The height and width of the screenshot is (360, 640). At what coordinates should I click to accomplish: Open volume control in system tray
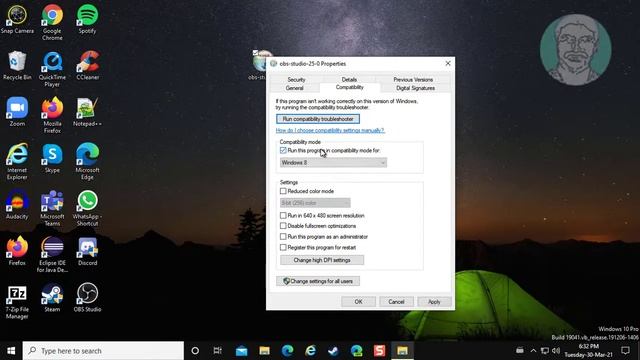[x=556, y=351]
